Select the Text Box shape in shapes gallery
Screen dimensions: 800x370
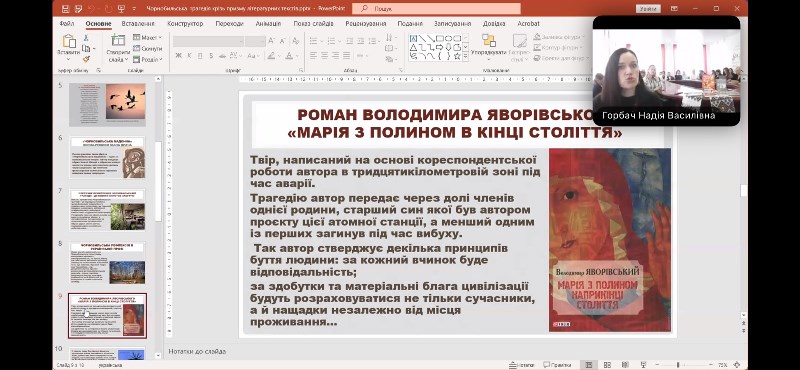414,38
